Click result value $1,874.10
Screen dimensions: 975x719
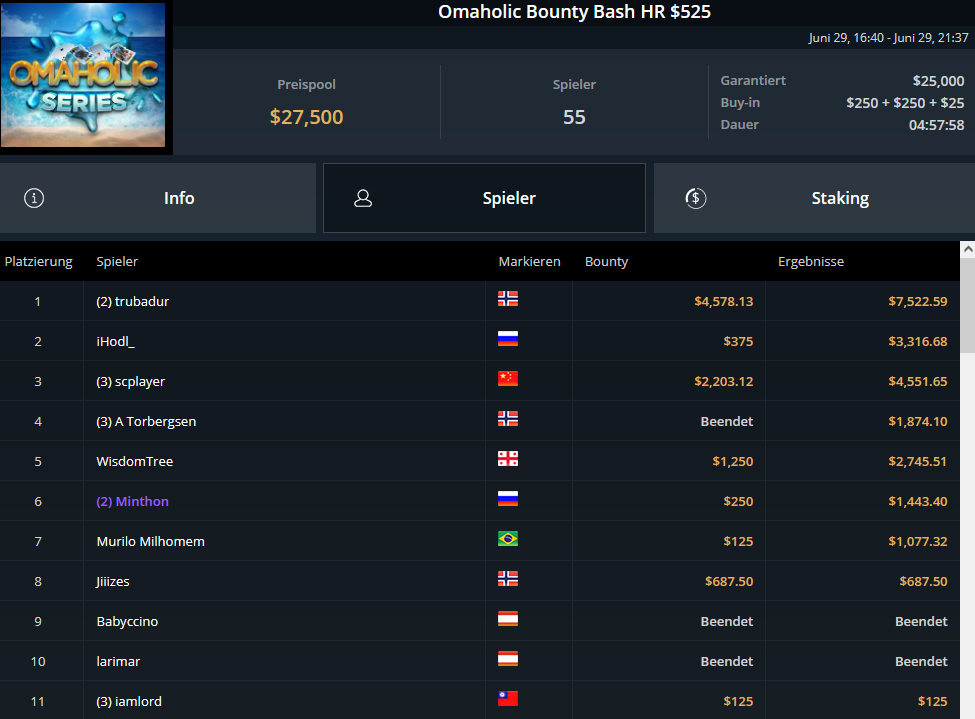[918, 421]
